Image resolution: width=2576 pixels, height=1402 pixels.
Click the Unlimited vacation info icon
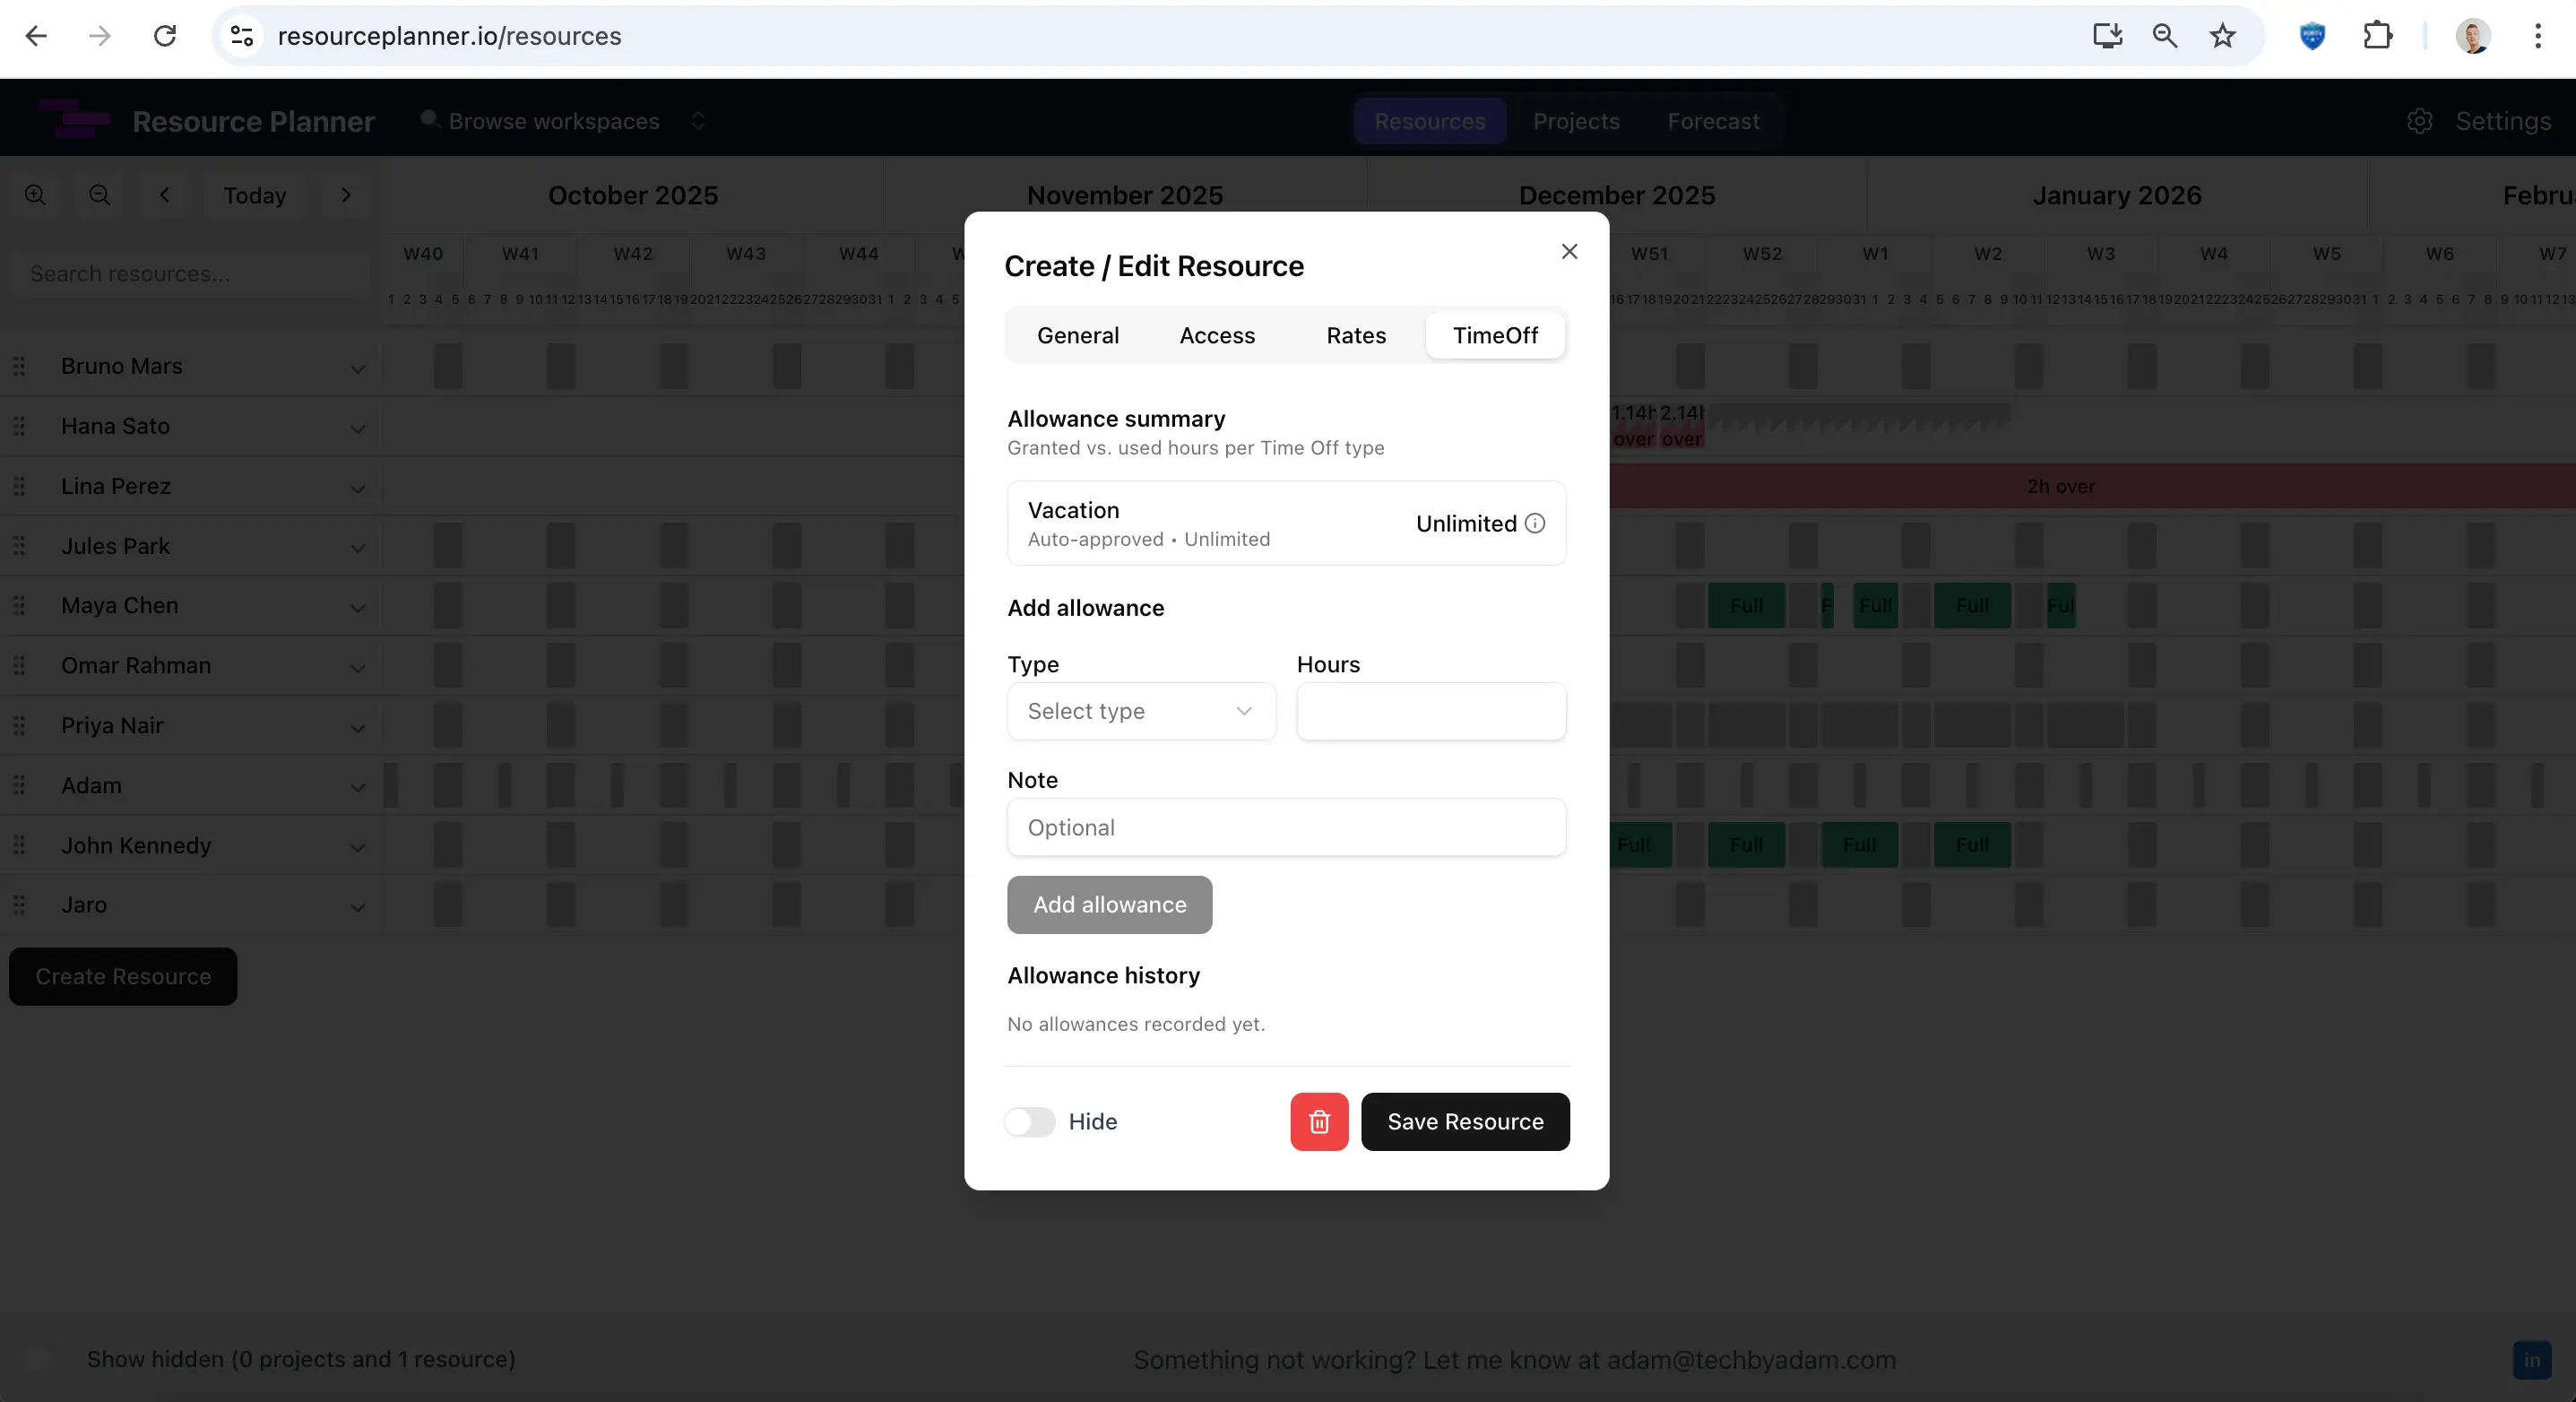tap(1535, 523)
